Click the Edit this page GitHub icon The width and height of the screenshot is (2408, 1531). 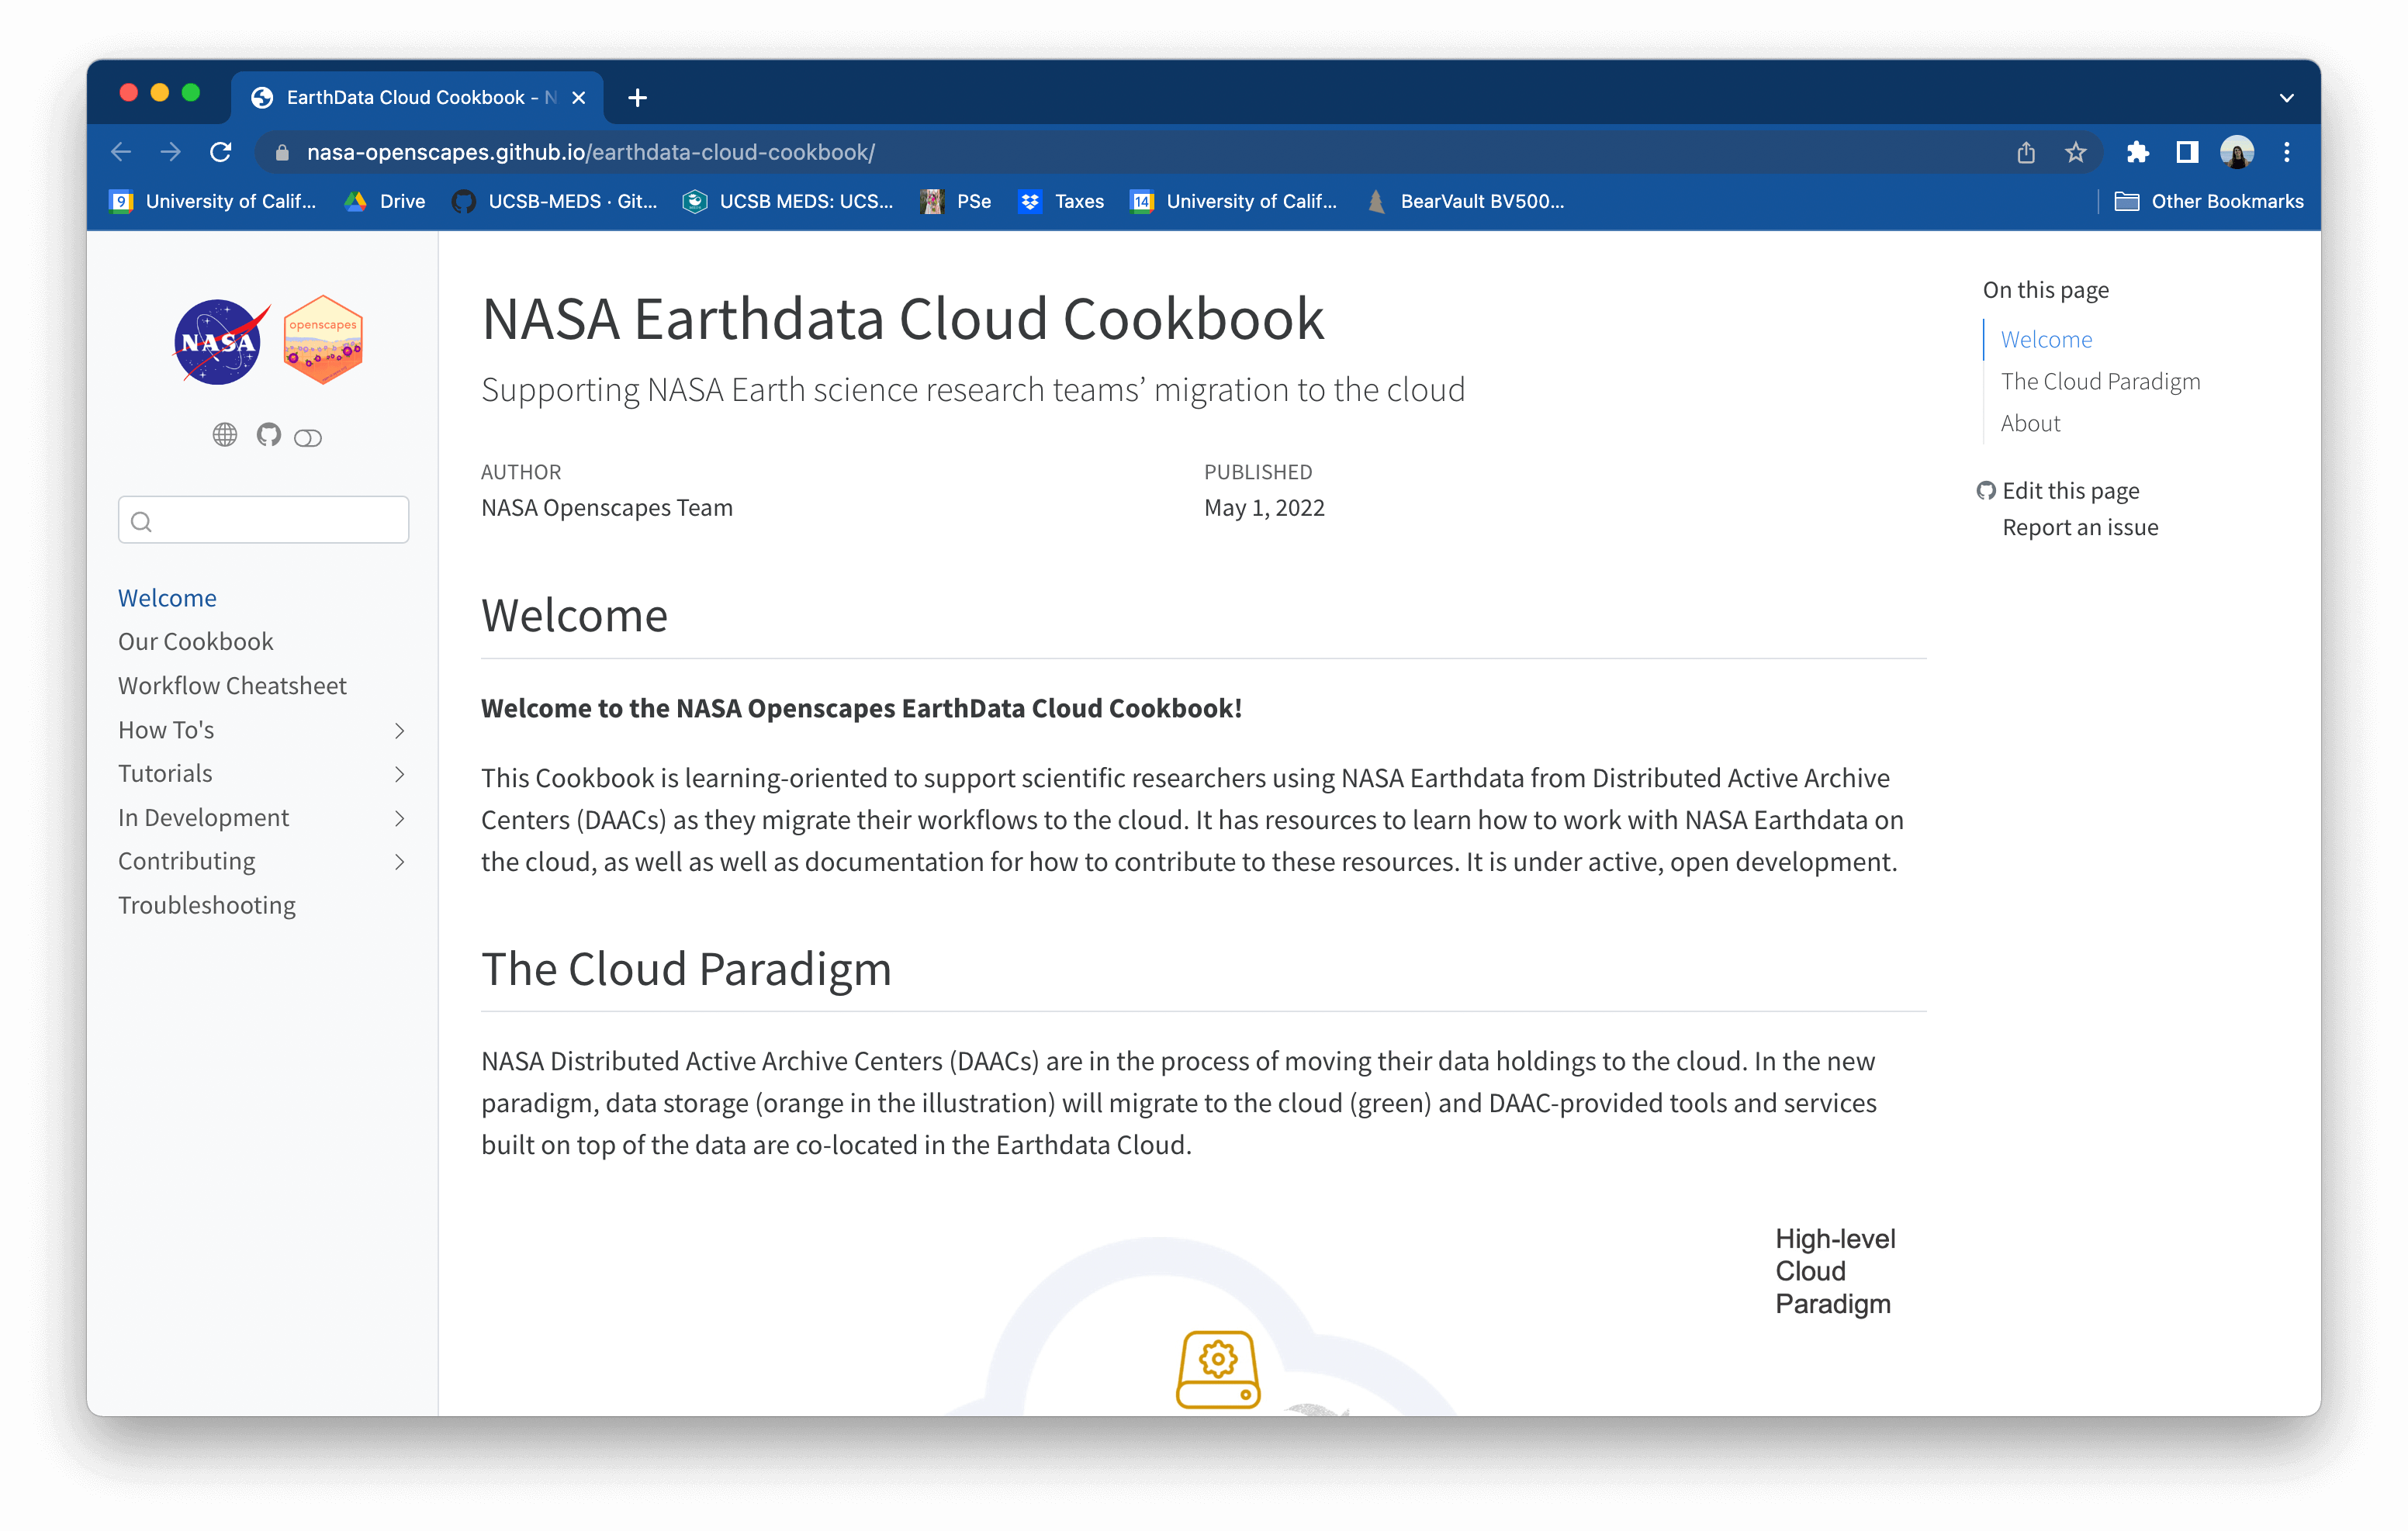(1985, 489)
